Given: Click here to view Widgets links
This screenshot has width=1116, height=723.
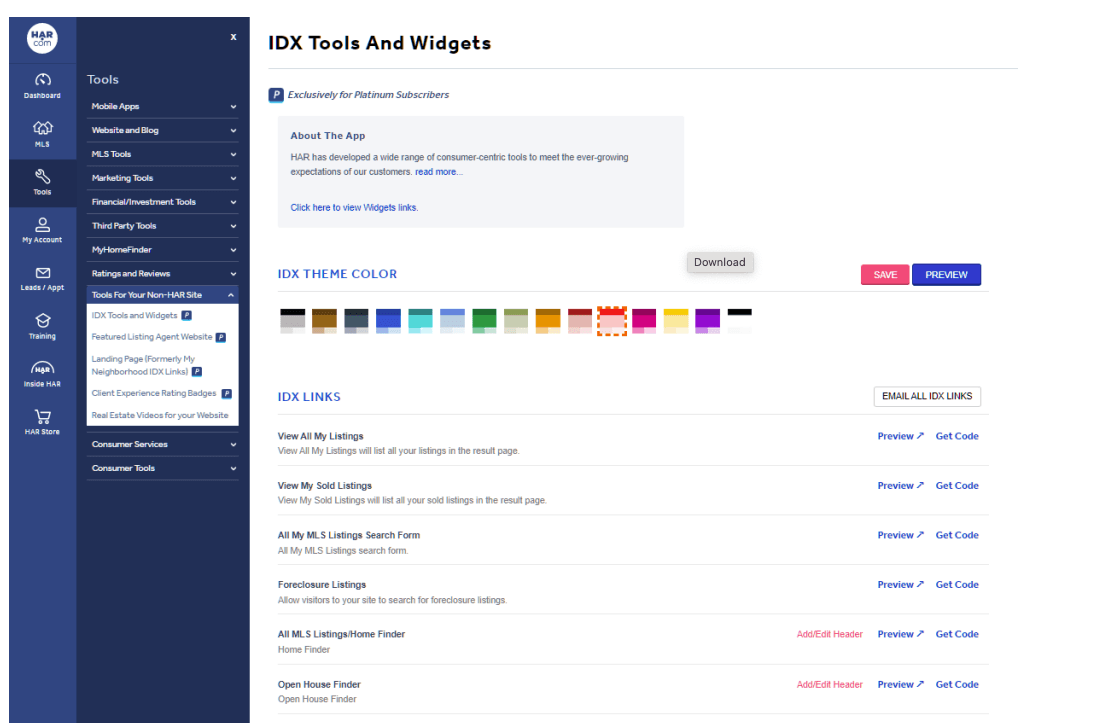Looking at the screenshot, I should click(354, 208).
